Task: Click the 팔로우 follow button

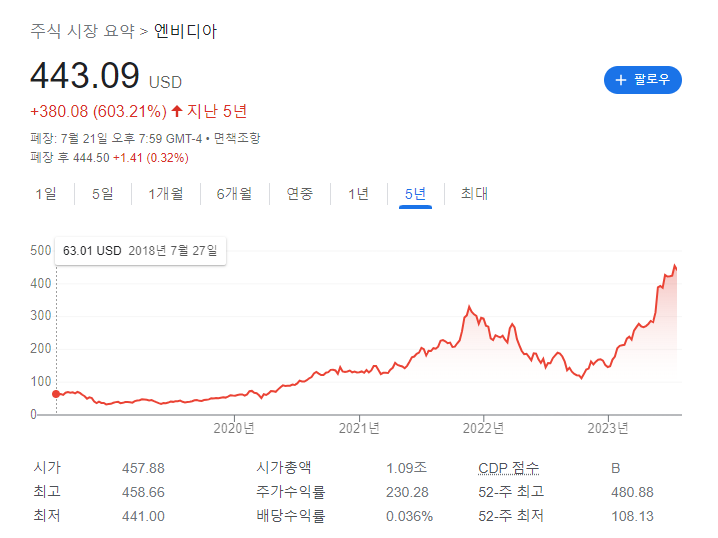Action: click(642, 80)
